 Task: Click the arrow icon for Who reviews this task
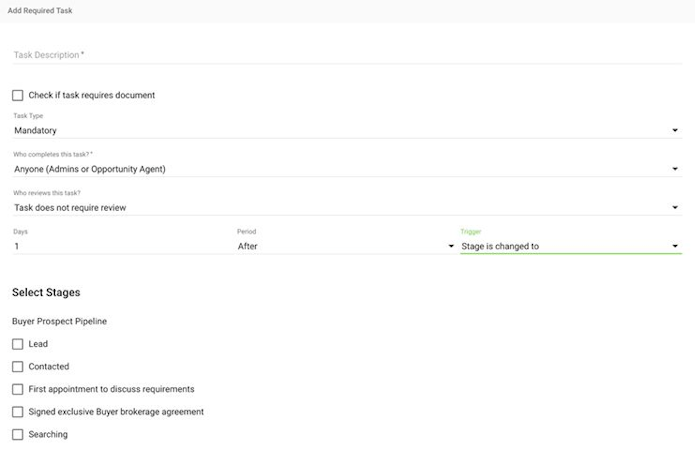pyautogui.click(x=676, y=208)
